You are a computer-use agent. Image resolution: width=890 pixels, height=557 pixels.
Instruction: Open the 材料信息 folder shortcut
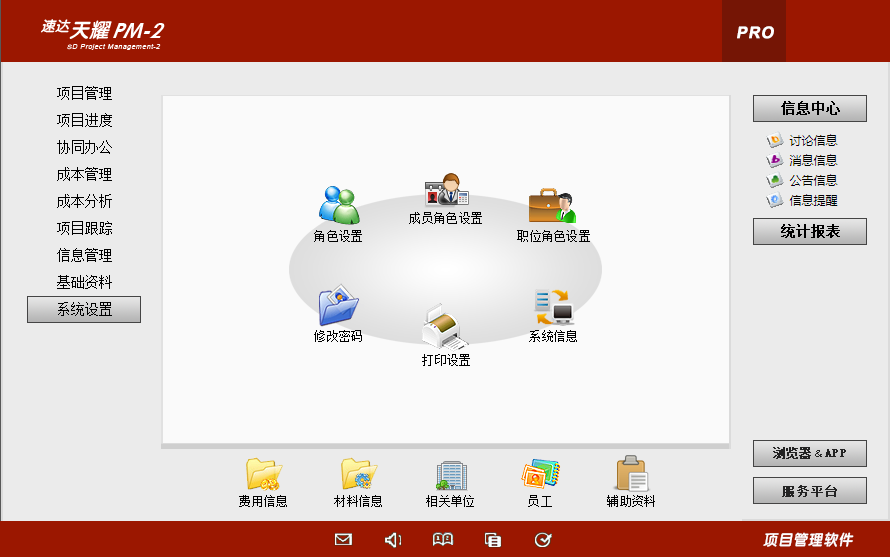tap(358, 475)
